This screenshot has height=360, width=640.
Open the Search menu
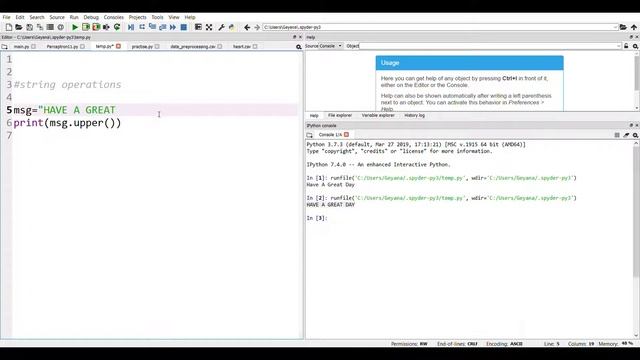37,17
